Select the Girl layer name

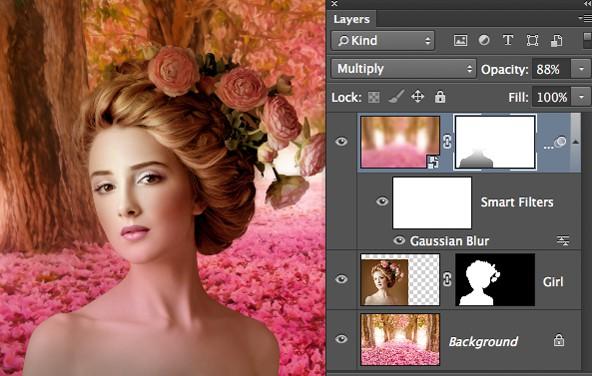(553, 282)
